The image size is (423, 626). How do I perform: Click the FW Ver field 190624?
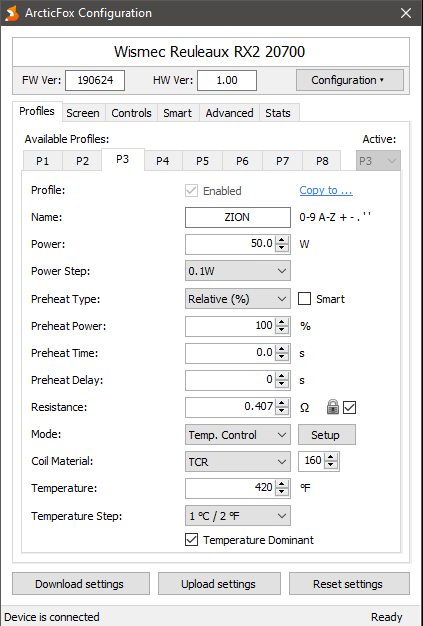coord(95,80)
